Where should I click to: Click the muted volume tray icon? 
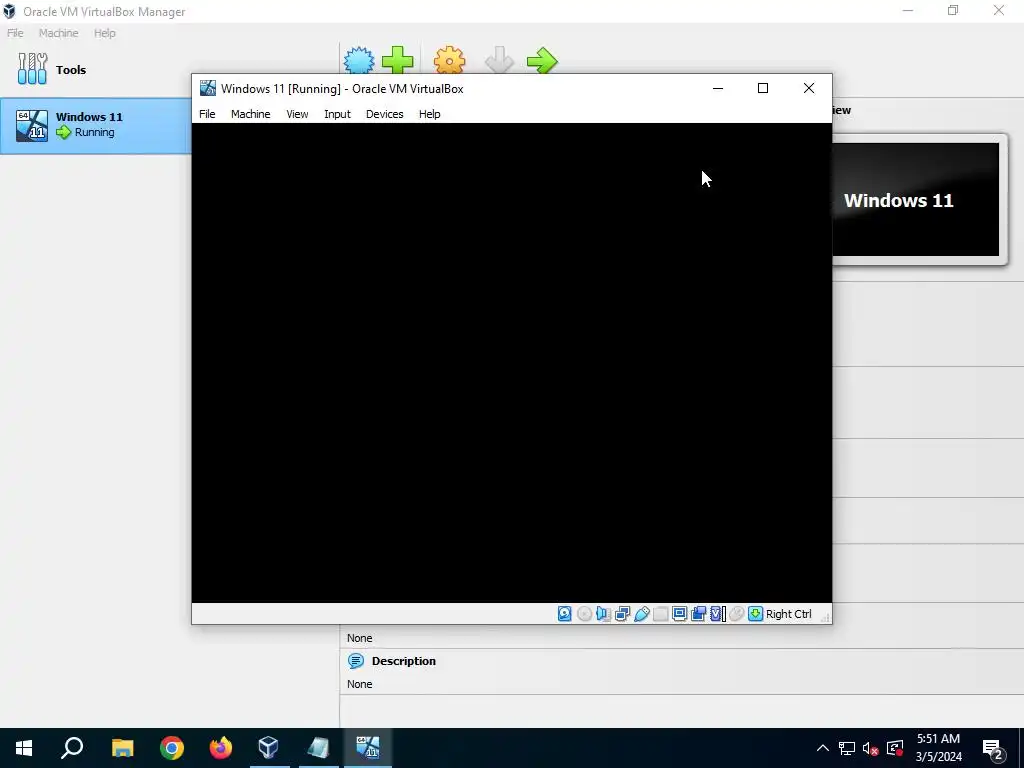pyautogui.click(x=870, y=748)
